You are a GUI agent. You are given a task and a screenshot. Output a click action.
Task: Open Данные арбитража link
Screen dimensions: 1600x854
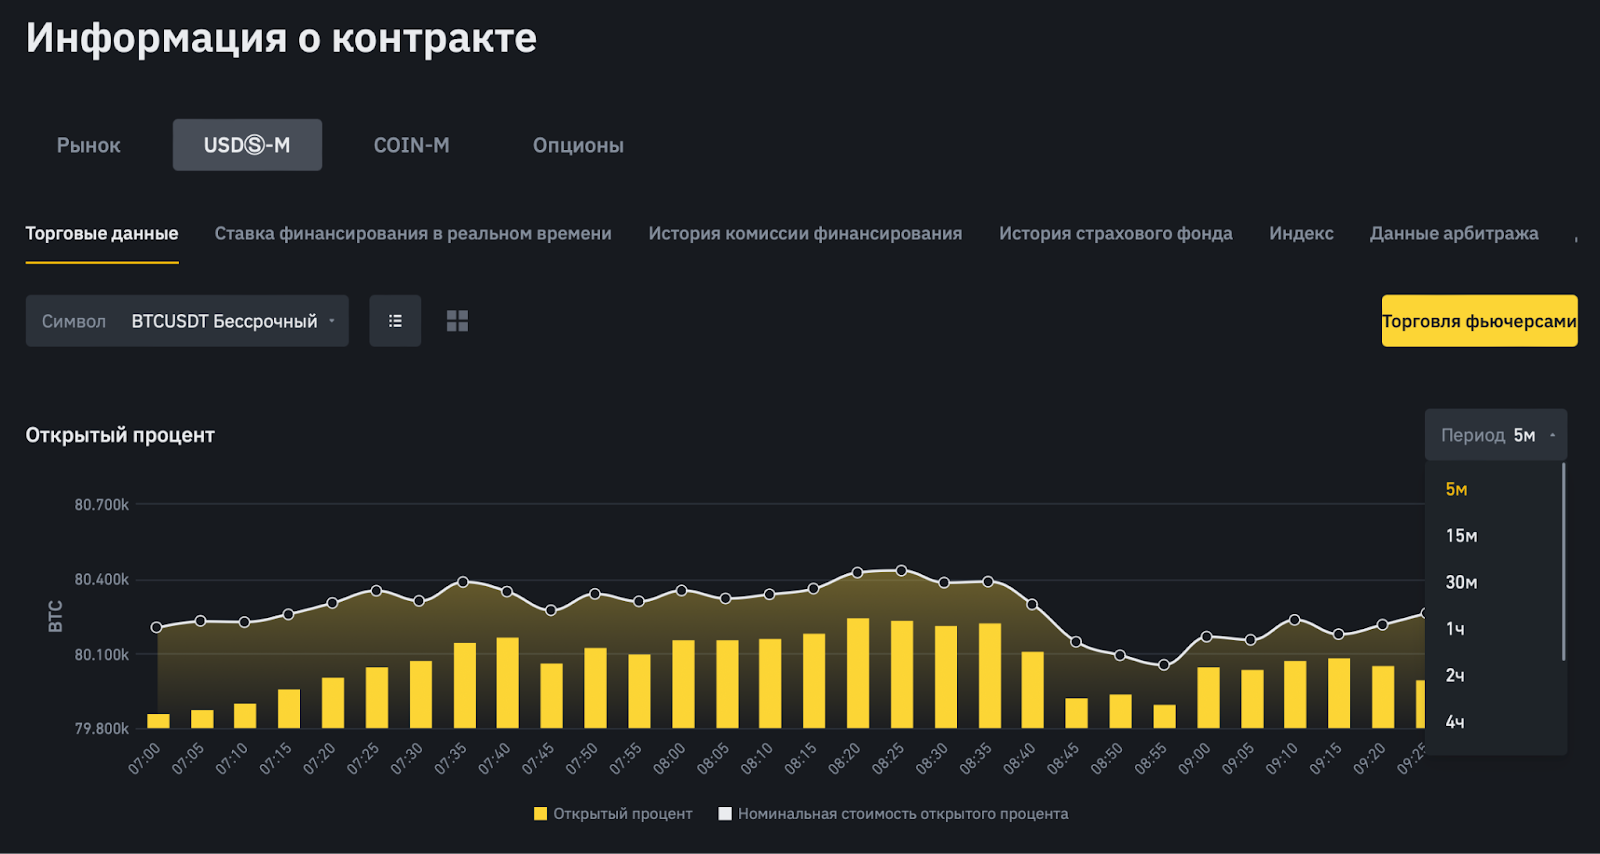[x=1454, y=233]
